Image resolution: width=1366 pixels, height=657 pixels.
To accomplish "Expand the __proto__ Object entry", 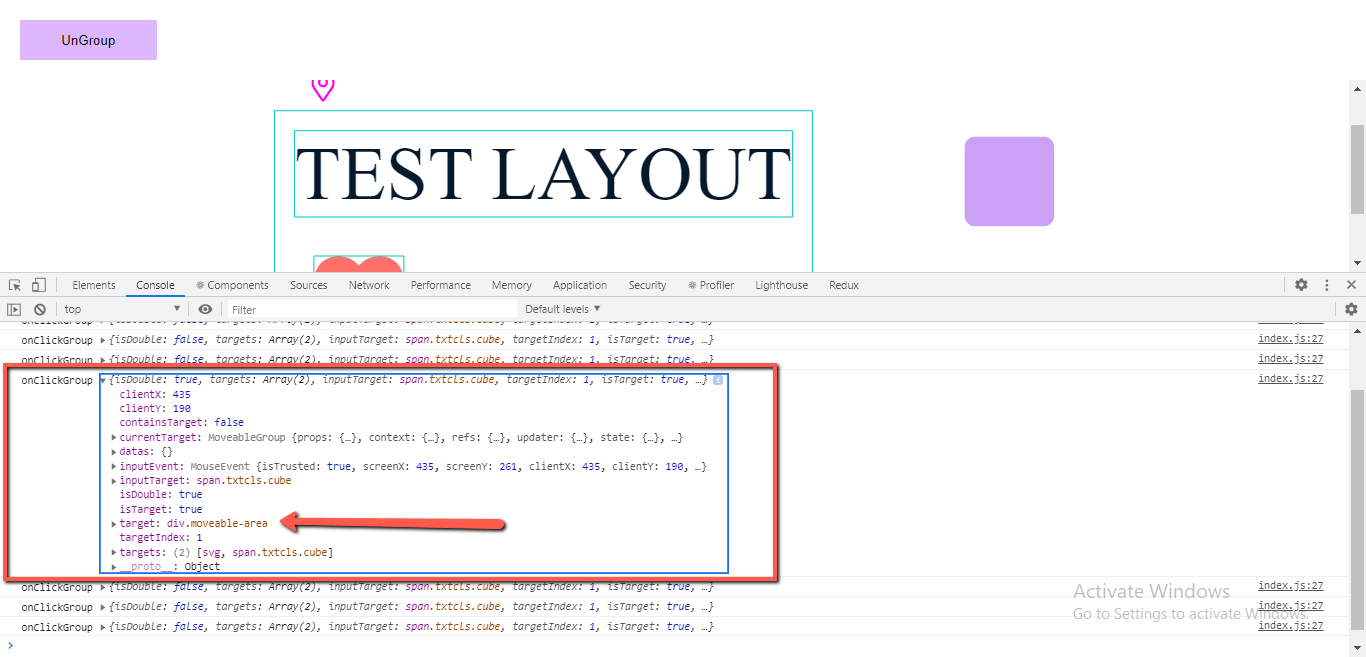I will pyautogui.click(x=114, y=567).
